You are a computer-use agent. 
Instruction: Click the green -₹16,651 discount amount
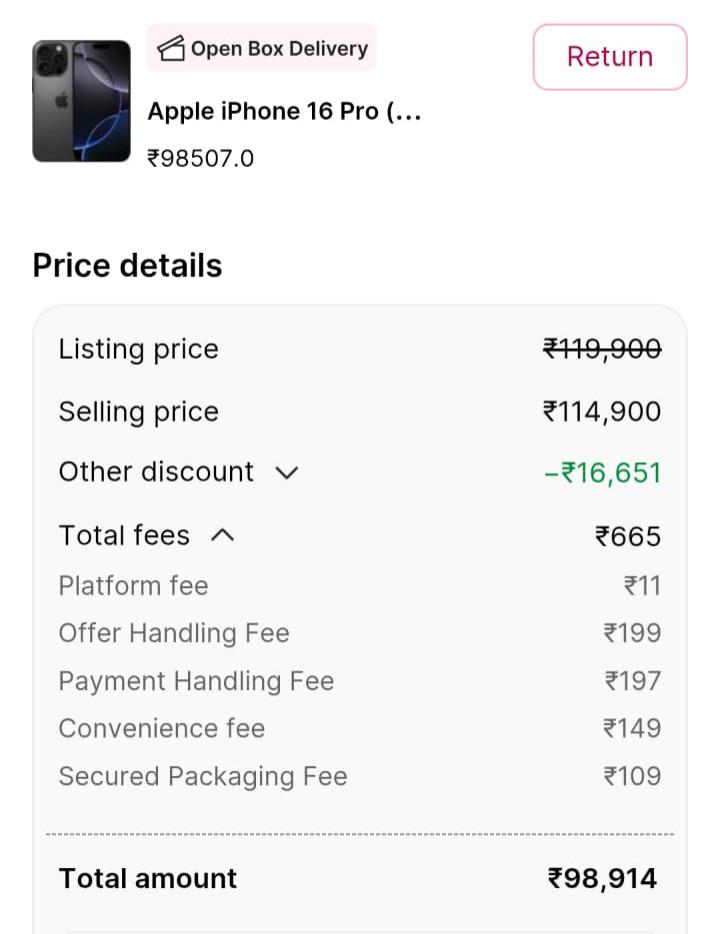point(602,473)
